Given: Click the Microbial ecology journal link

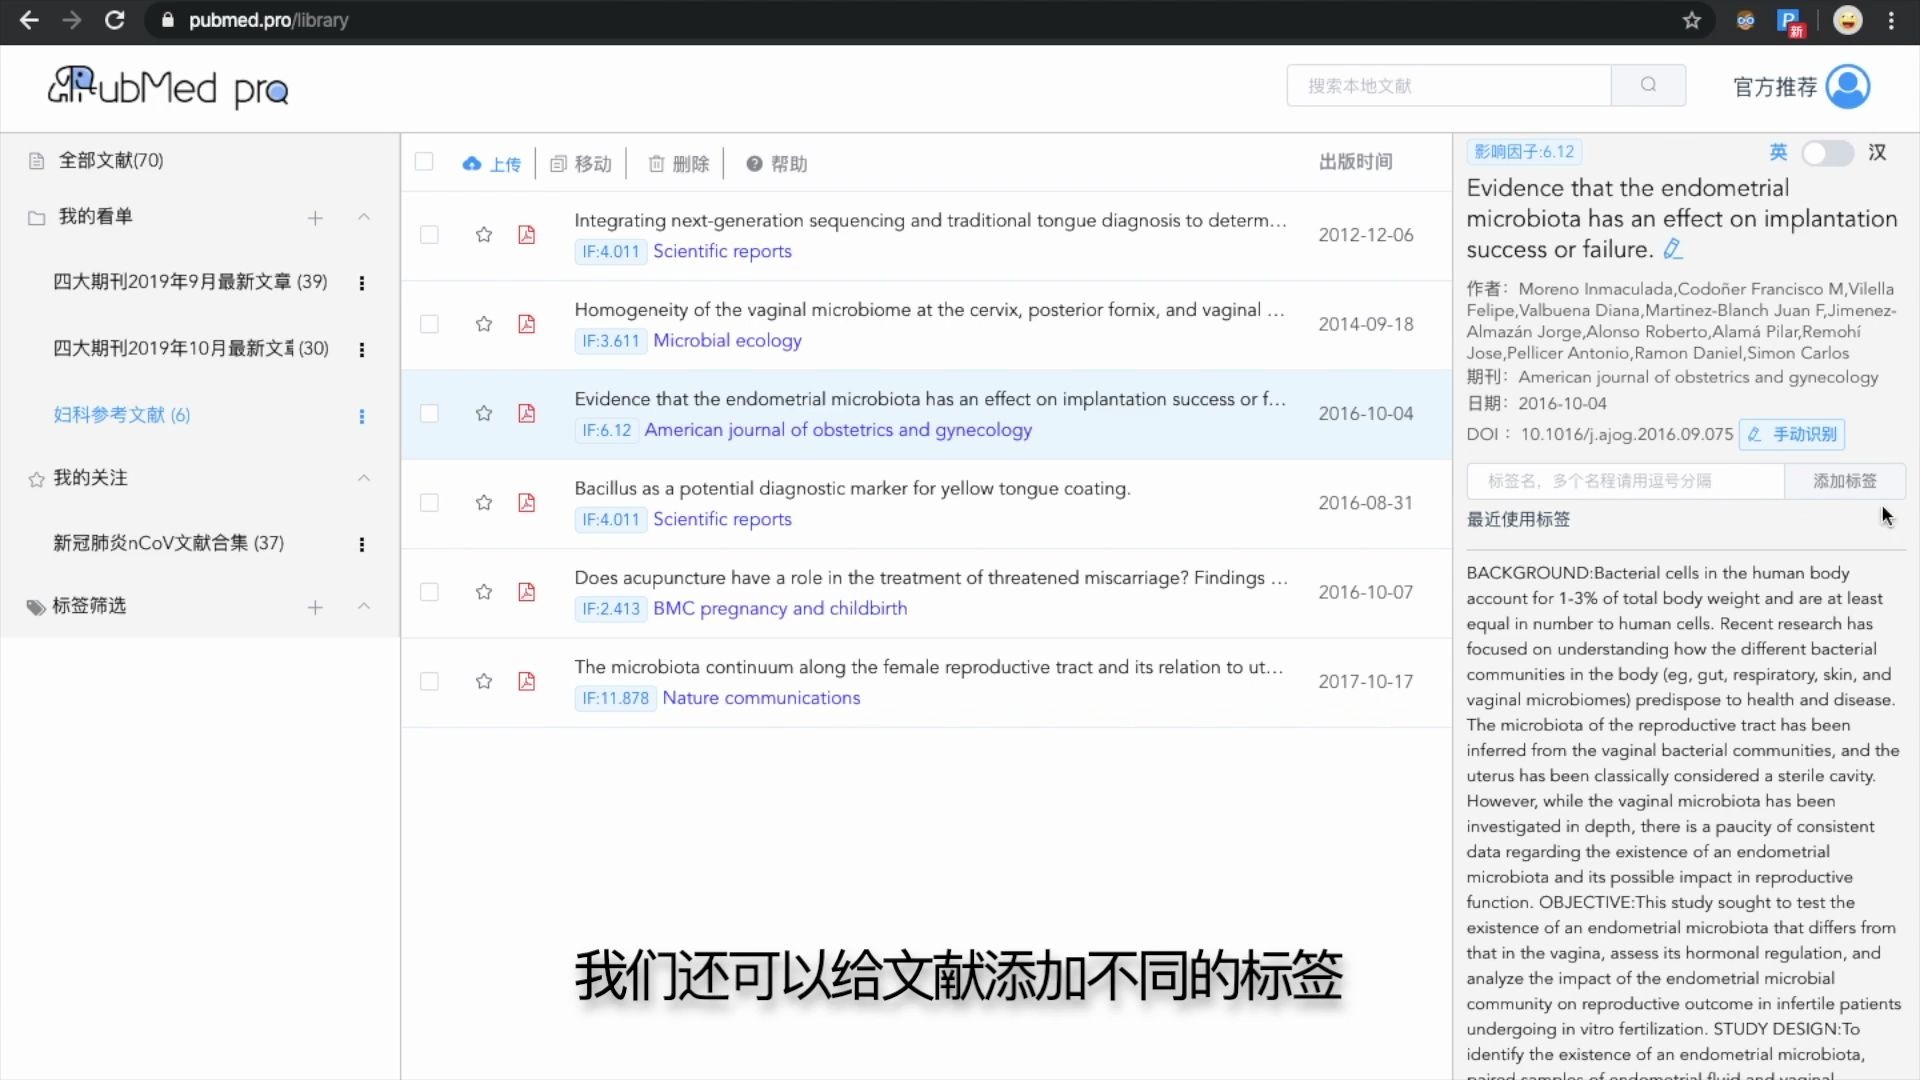Looking at the screenshot, I should point(727,340).
